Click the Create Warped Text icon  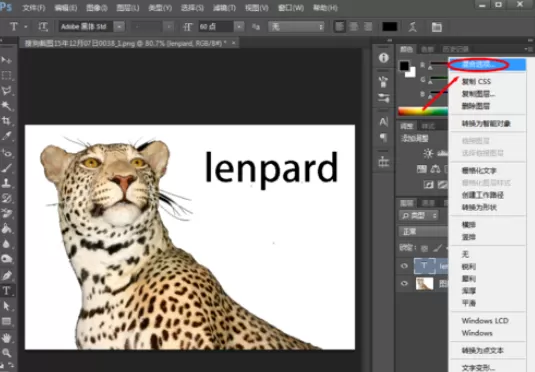413,27
